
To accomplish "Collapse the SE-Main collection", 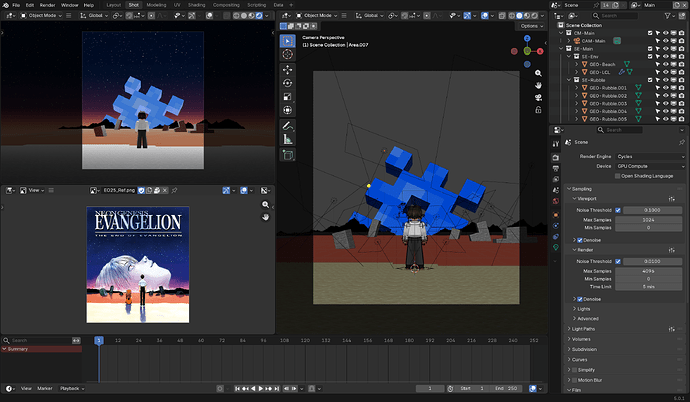I will [561, 49].
